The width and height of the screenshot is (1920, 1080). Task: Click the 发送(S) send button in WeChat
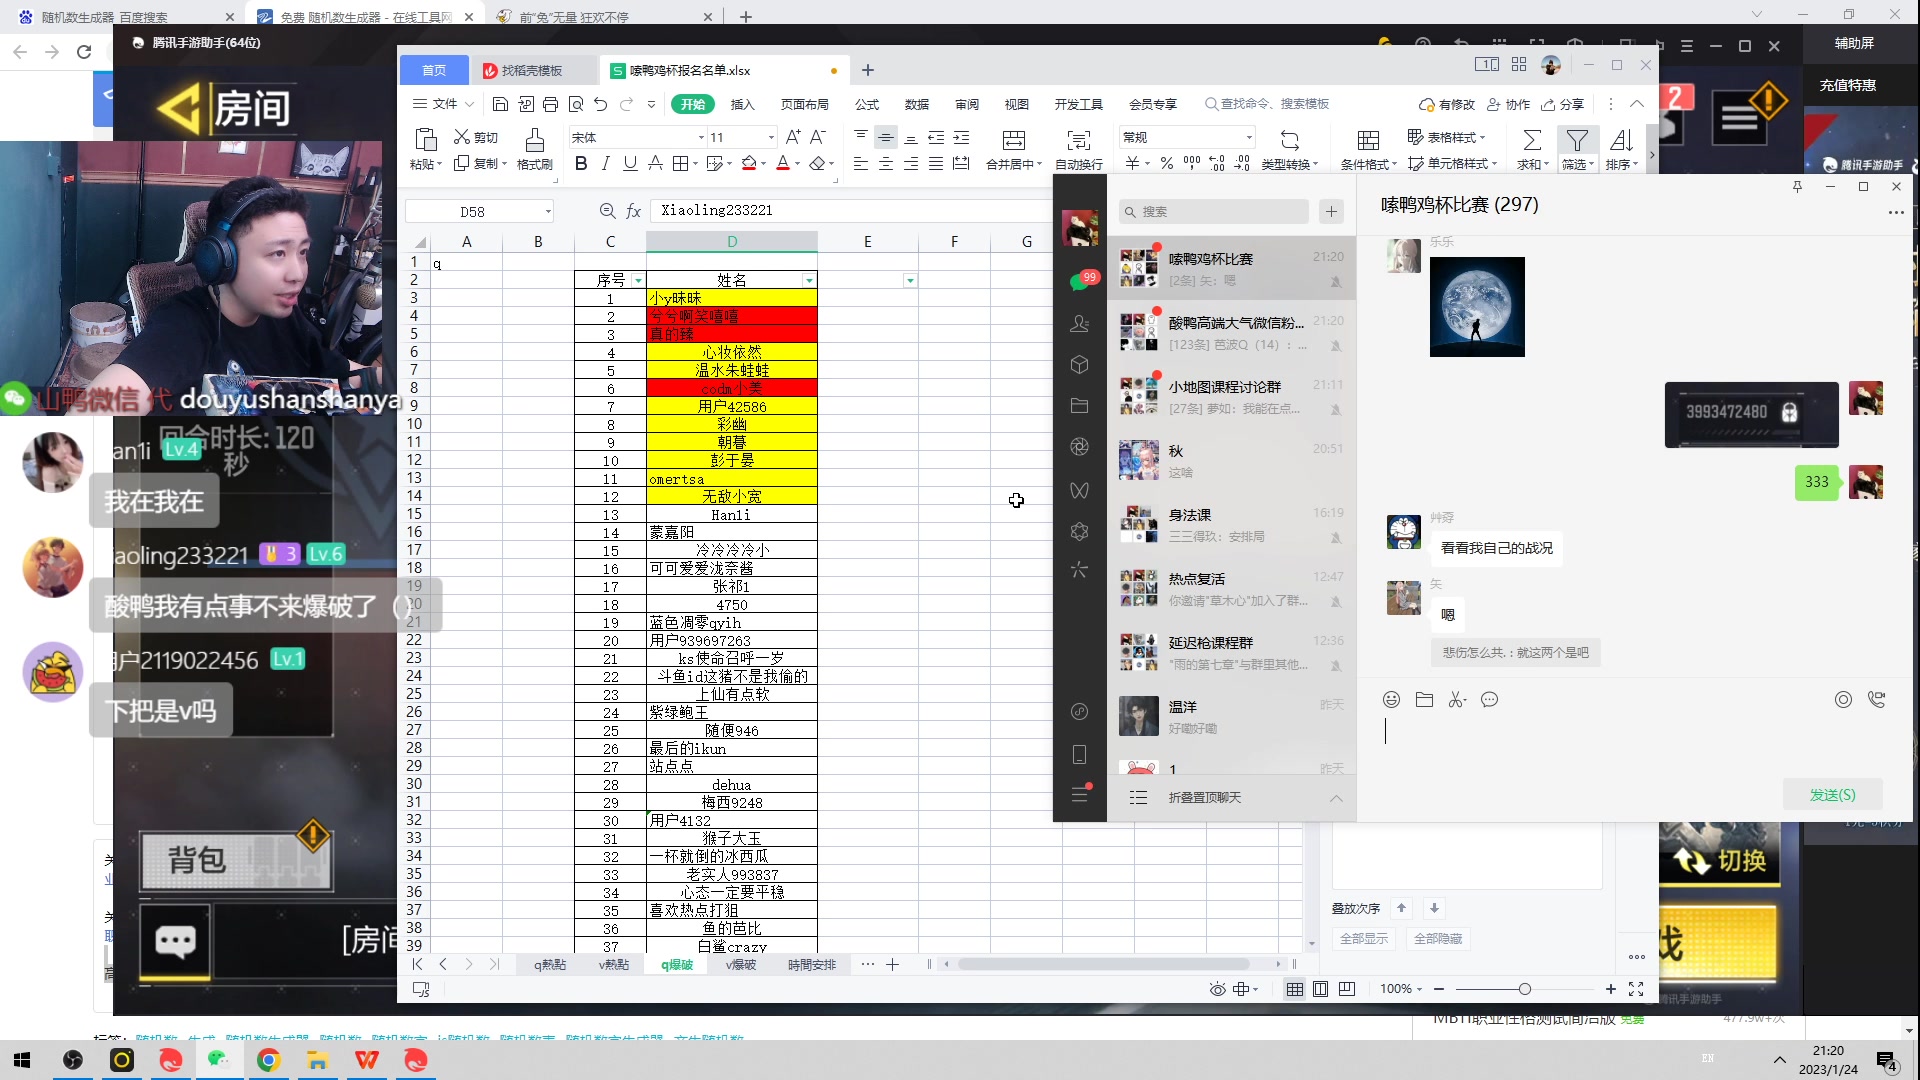[1833, 795]
